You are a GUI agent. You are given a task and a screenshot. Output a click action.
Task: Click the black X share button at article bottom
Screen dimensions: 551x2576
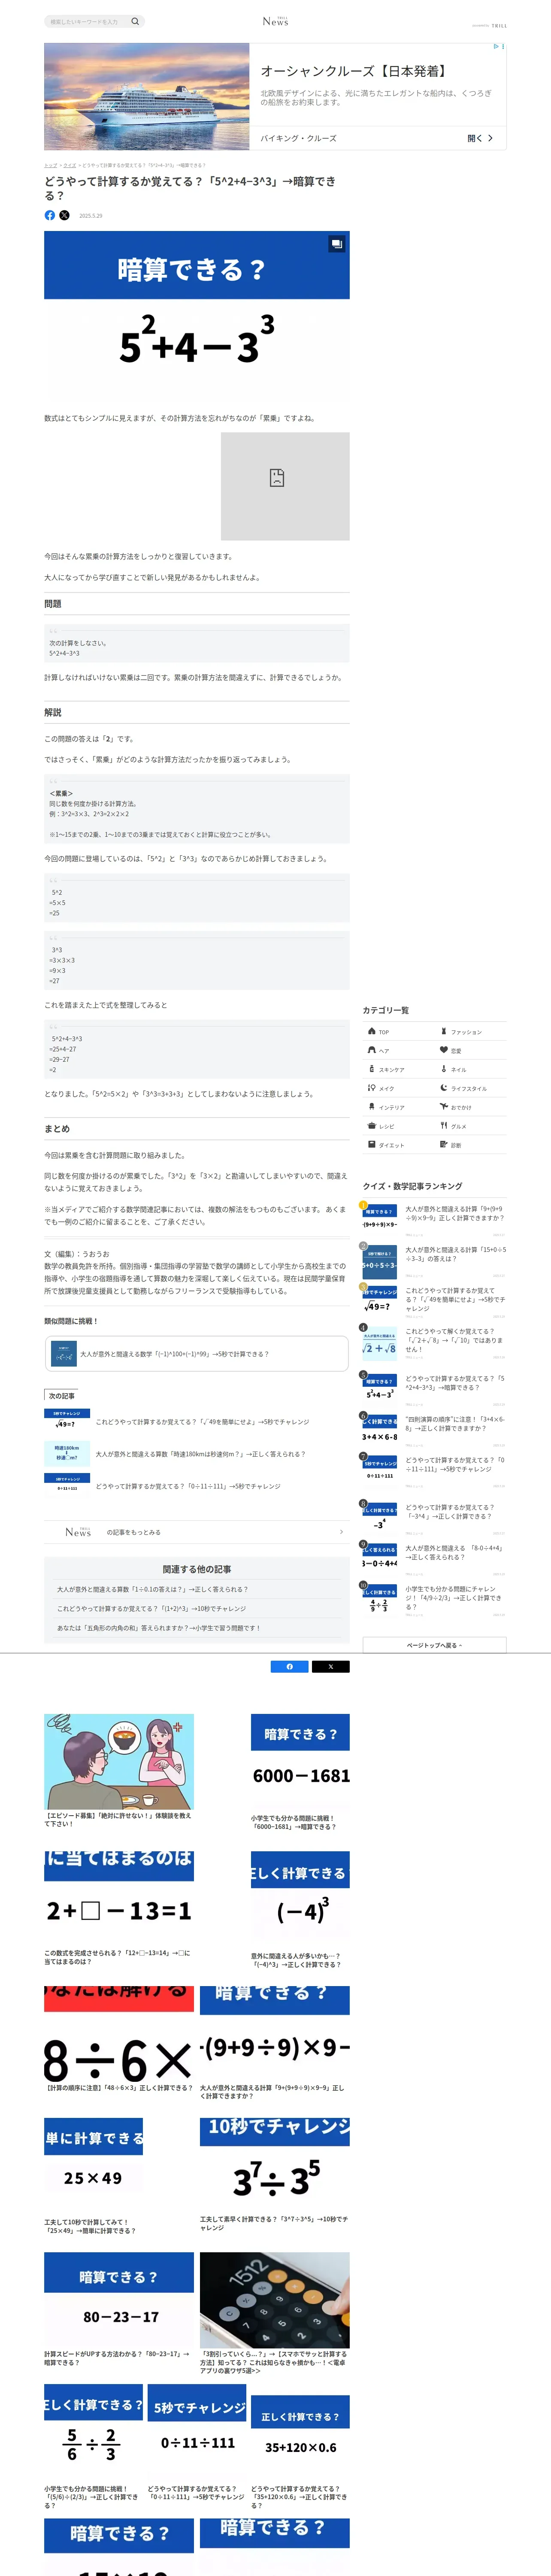tap(331, 1667)
